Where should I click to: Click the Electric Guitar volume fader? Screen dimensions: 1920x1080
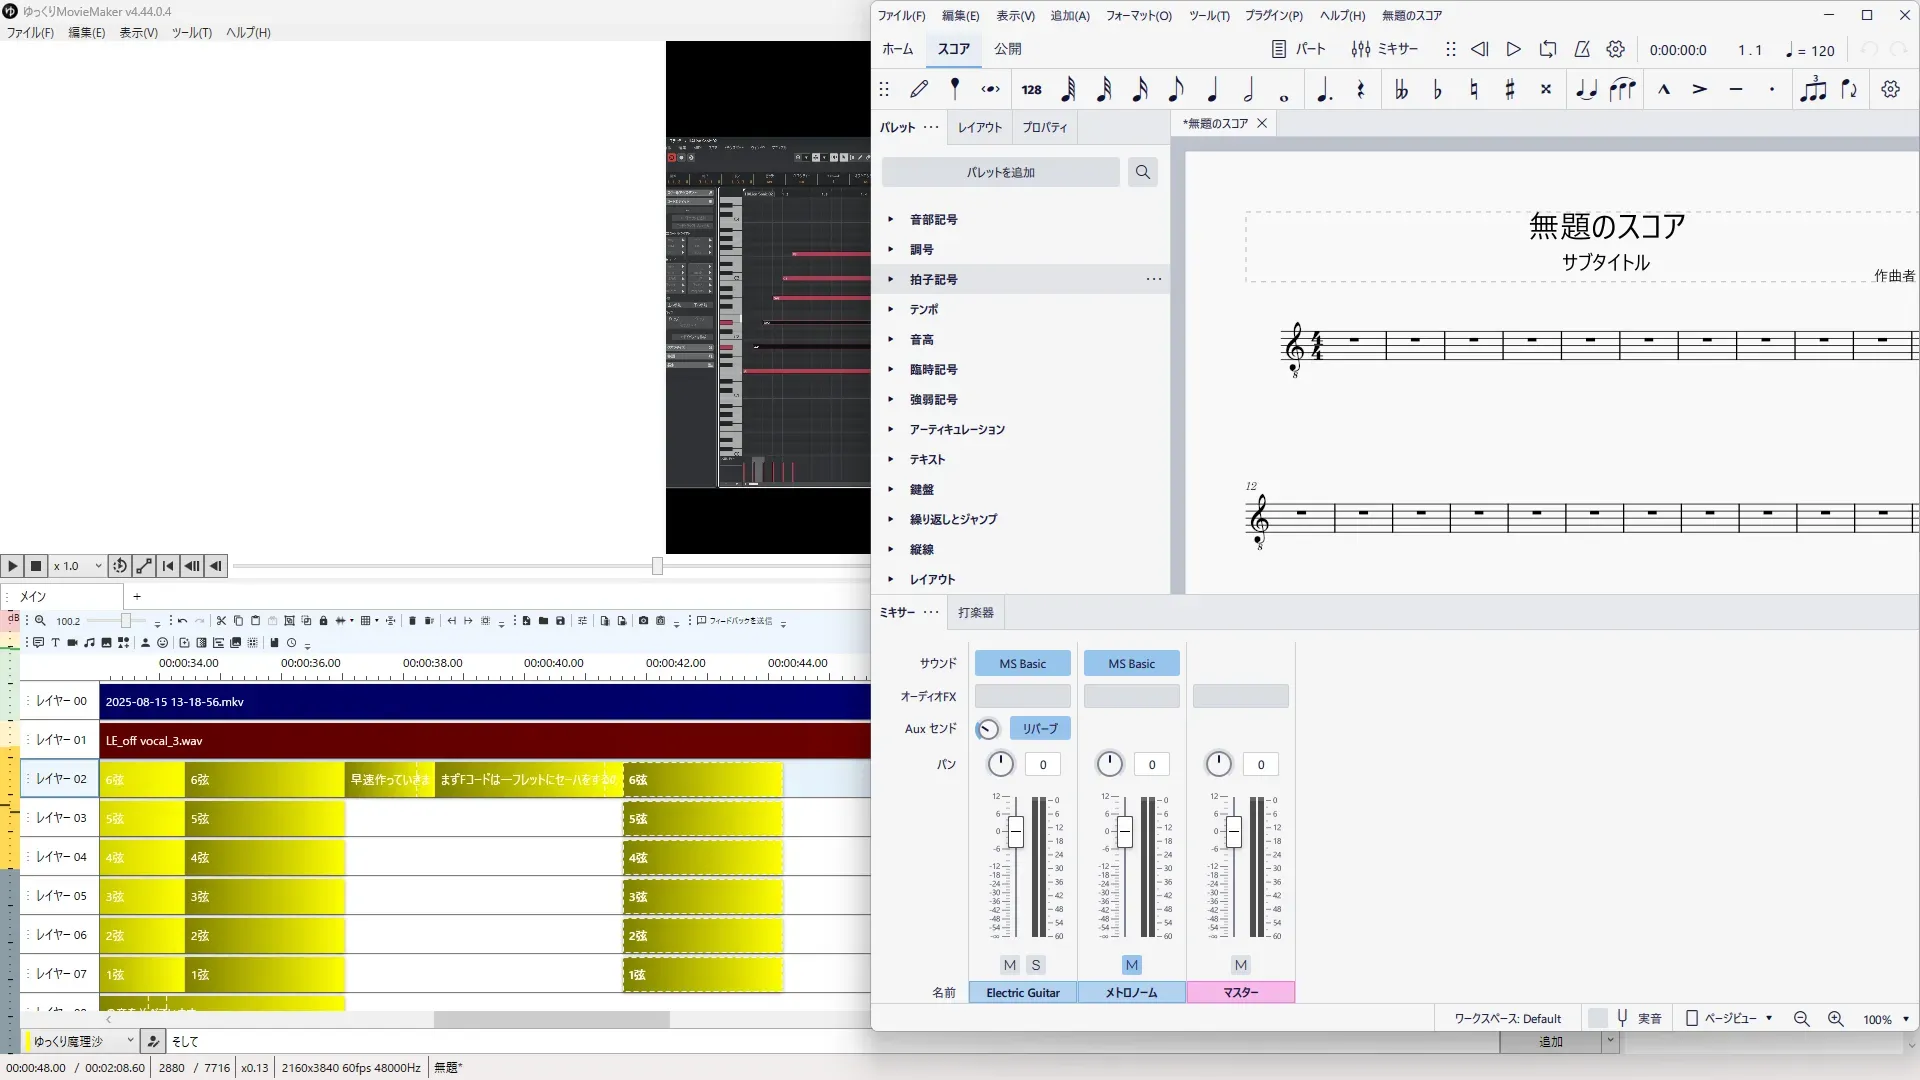click(x=1016, y=832)
